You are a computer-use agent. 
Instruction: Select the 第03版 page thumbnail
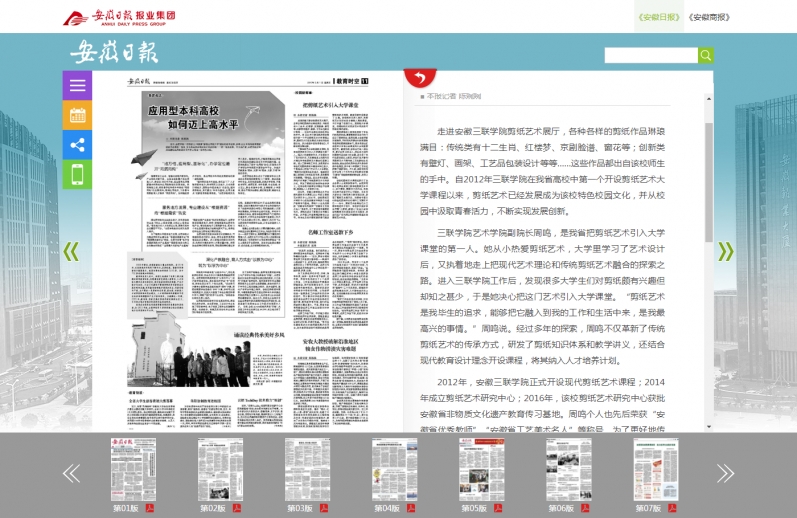306,470
